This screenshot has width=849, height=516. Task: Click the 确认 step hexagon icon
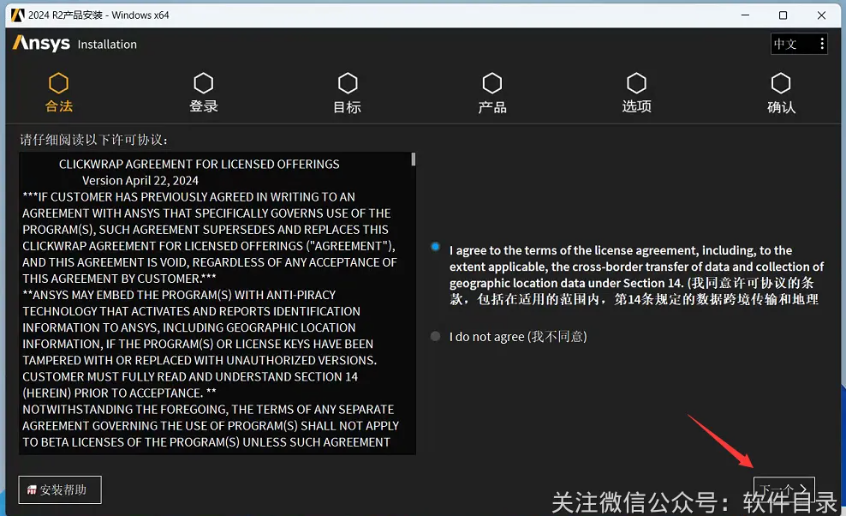pyautogui.click(x=781, y=83)
